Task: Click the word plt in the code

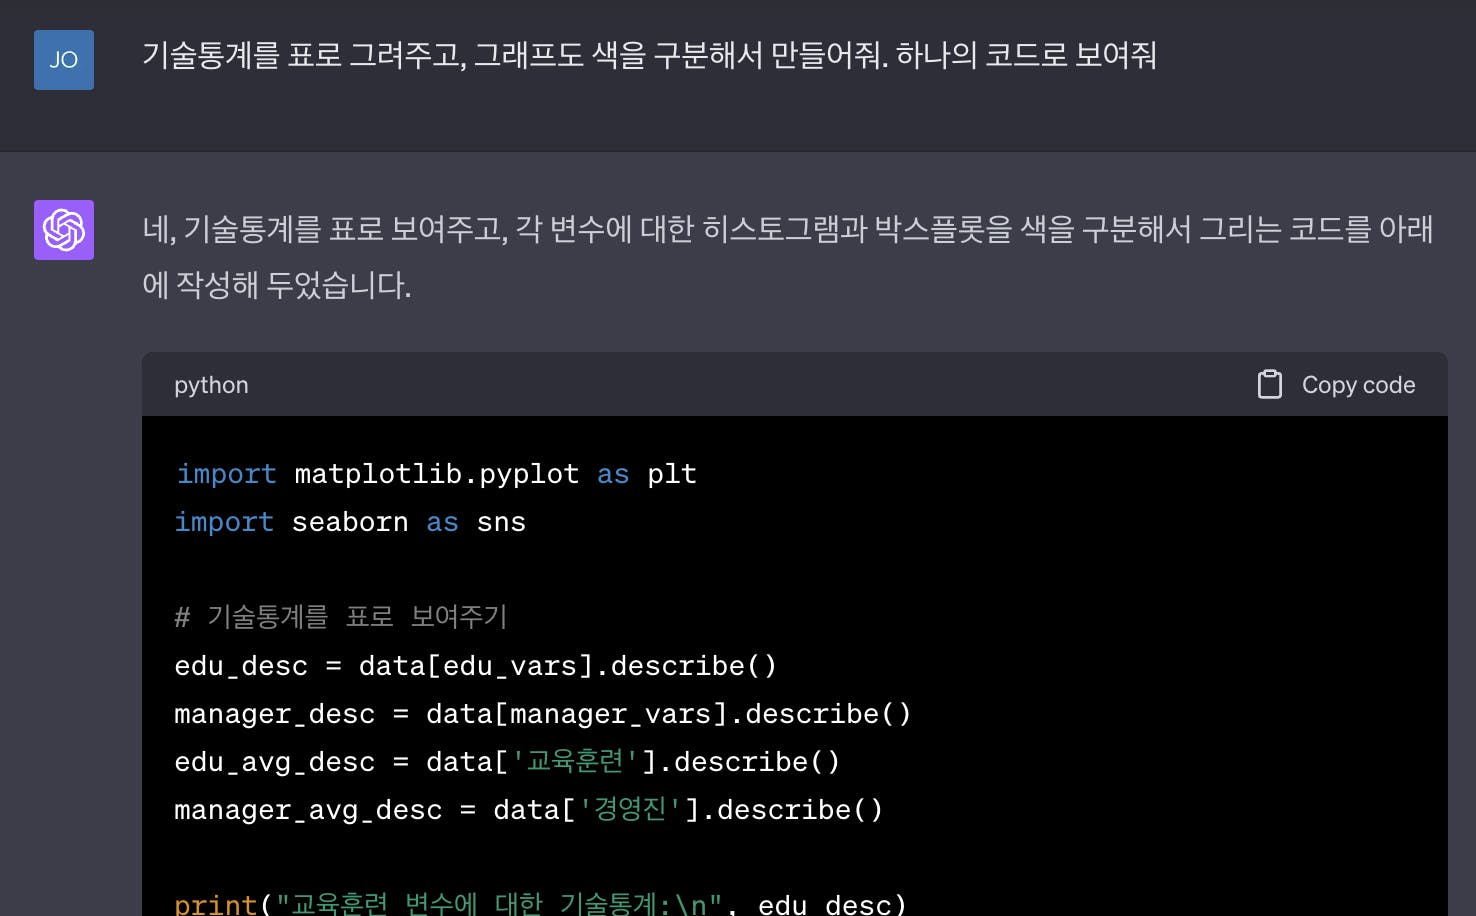Action: 672,474
